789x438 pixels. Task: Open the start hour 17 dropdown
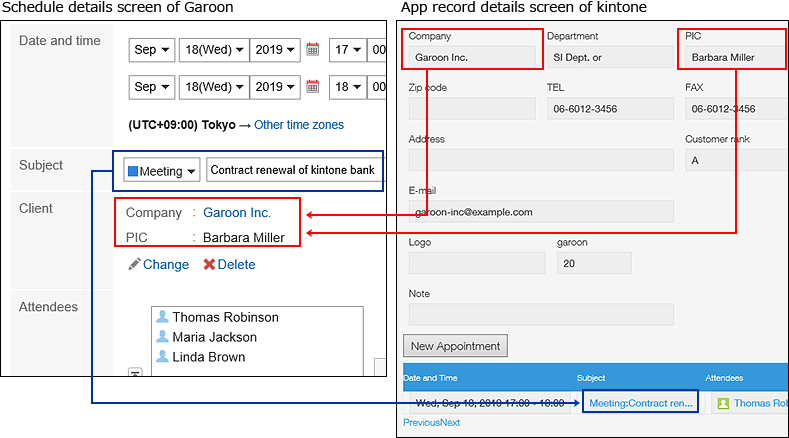click(348, 50)
